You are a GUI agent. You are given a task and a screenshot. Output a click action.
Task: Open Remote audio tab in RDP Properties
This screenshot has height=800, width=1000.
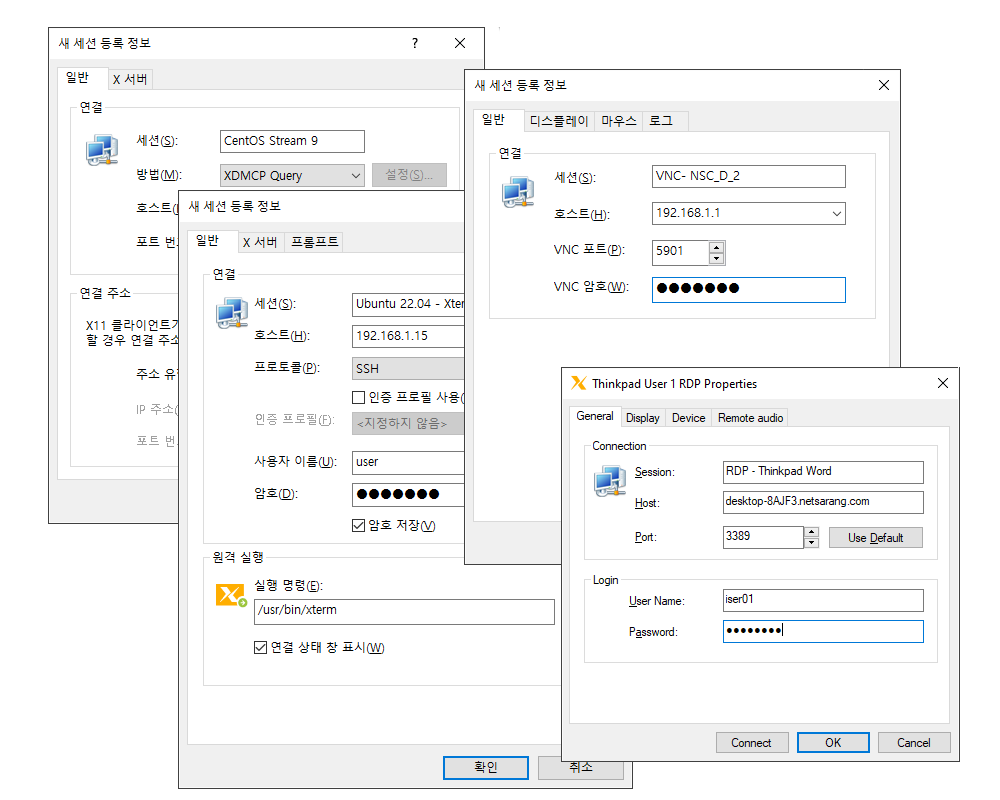pyautogui.click(x=750, y=418)
